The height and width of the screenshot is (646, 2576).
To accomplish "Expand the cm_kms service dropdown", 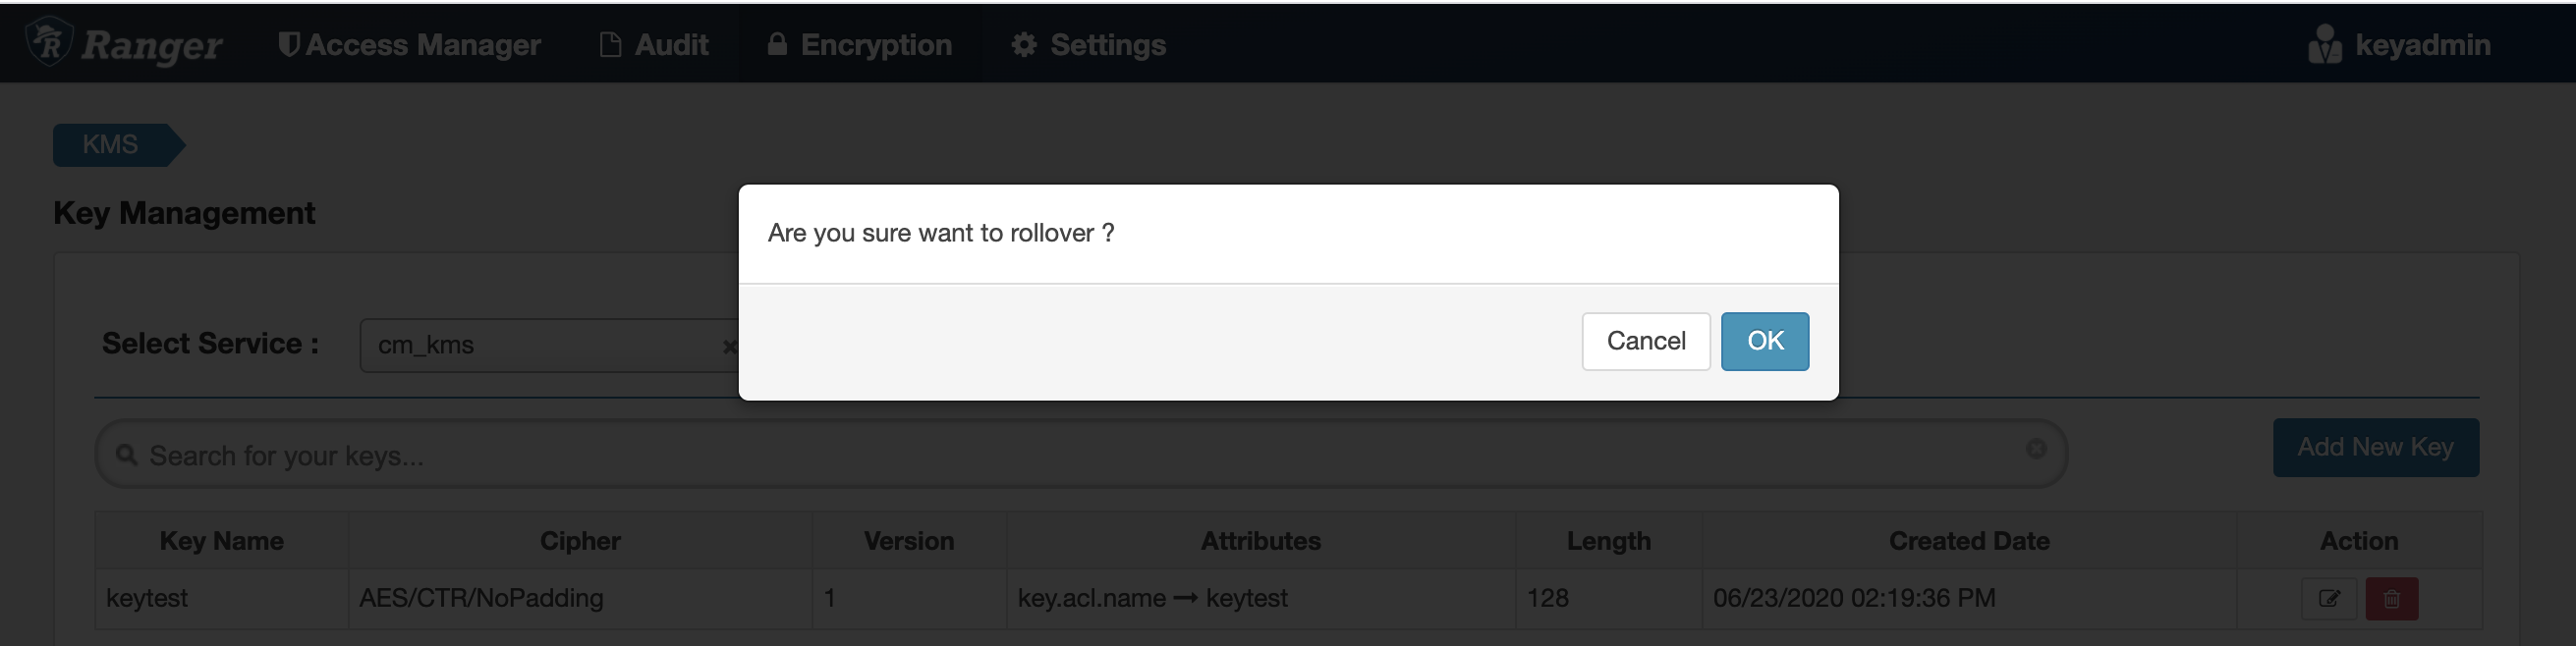I will pyautogui.click(x=540, y=346).
